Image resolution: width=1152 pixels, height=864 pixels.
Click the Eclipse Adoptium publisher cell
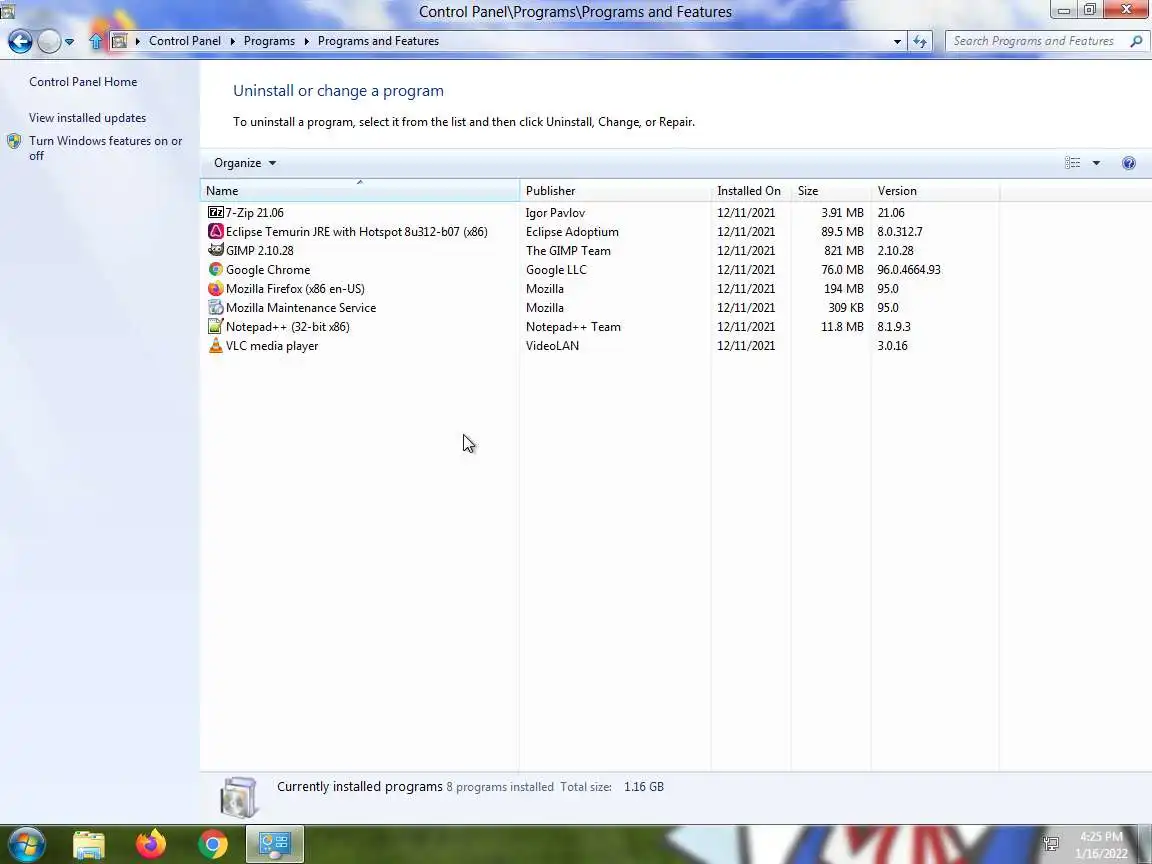(572, 231)
